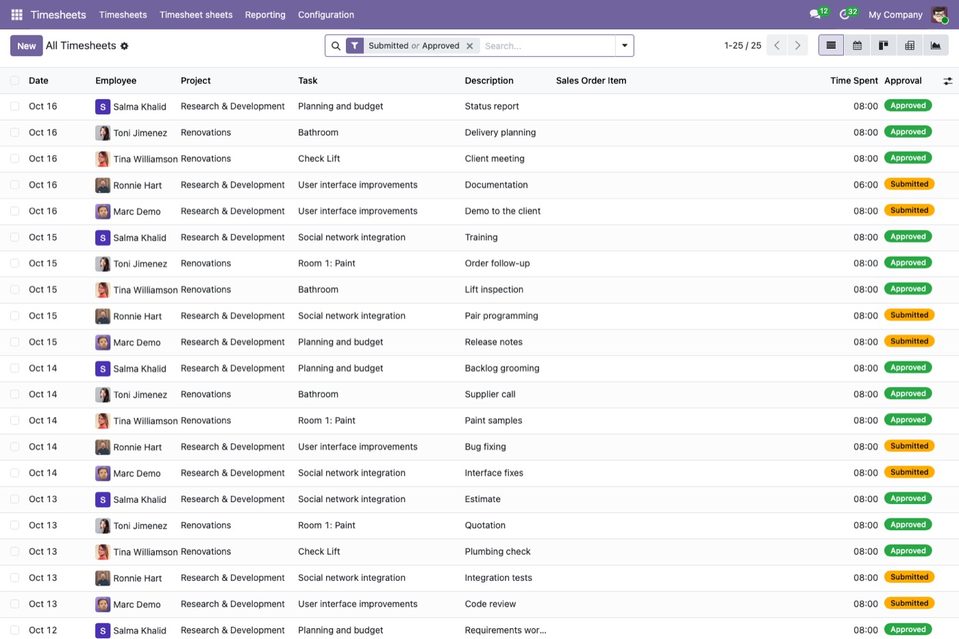Open the Configuration menu

click(326, 15)
